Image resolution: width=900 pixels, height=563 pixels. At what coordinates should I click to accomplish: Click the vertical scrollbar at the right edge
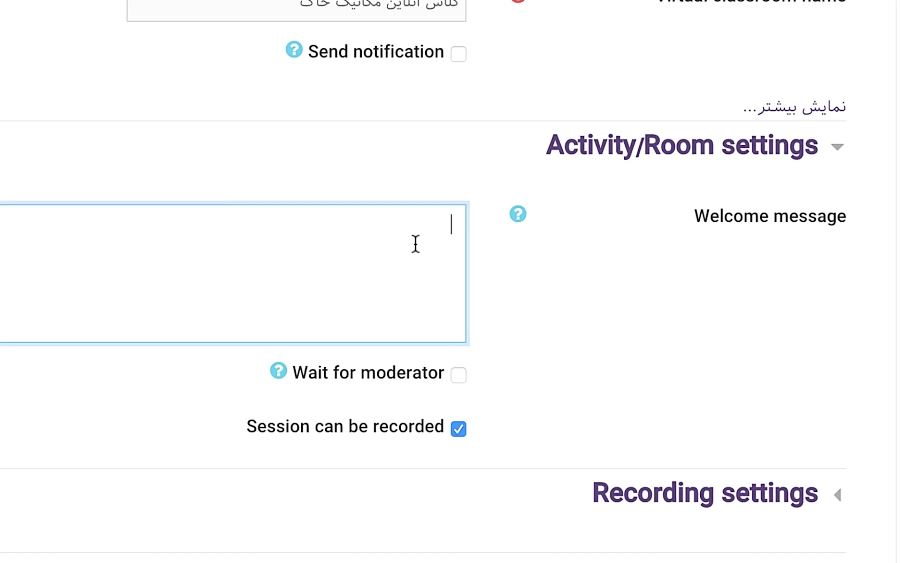point(896,280)
